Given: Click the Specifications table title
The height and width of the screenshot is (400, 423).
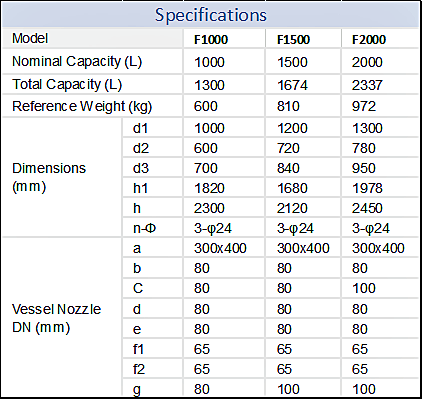Looking at the screenshot, I should 211,15.
